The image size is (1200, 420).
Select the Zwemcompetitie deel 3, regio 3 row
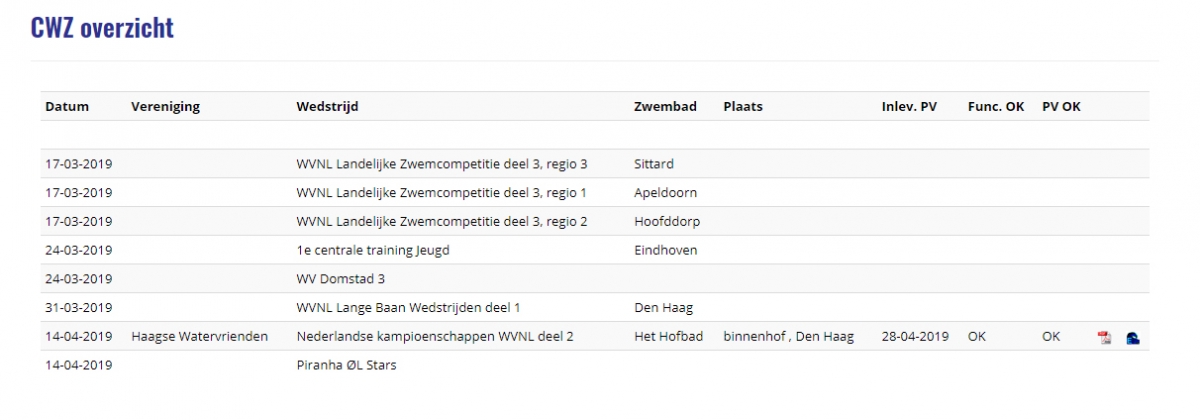[x=441, y=164]
